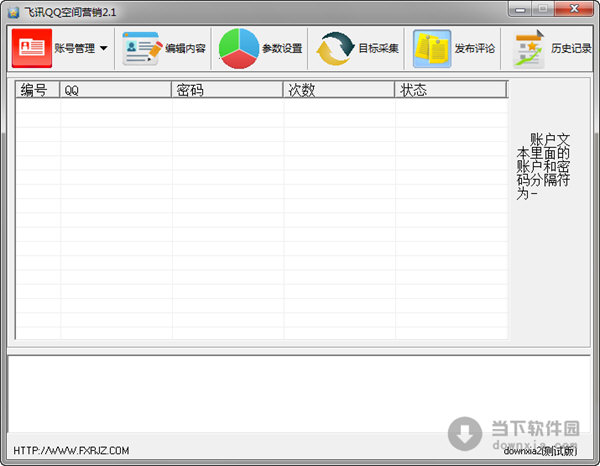Screen dimensions: 600x466
Task: Click the 账号管理 label
Action: [75, 48]
